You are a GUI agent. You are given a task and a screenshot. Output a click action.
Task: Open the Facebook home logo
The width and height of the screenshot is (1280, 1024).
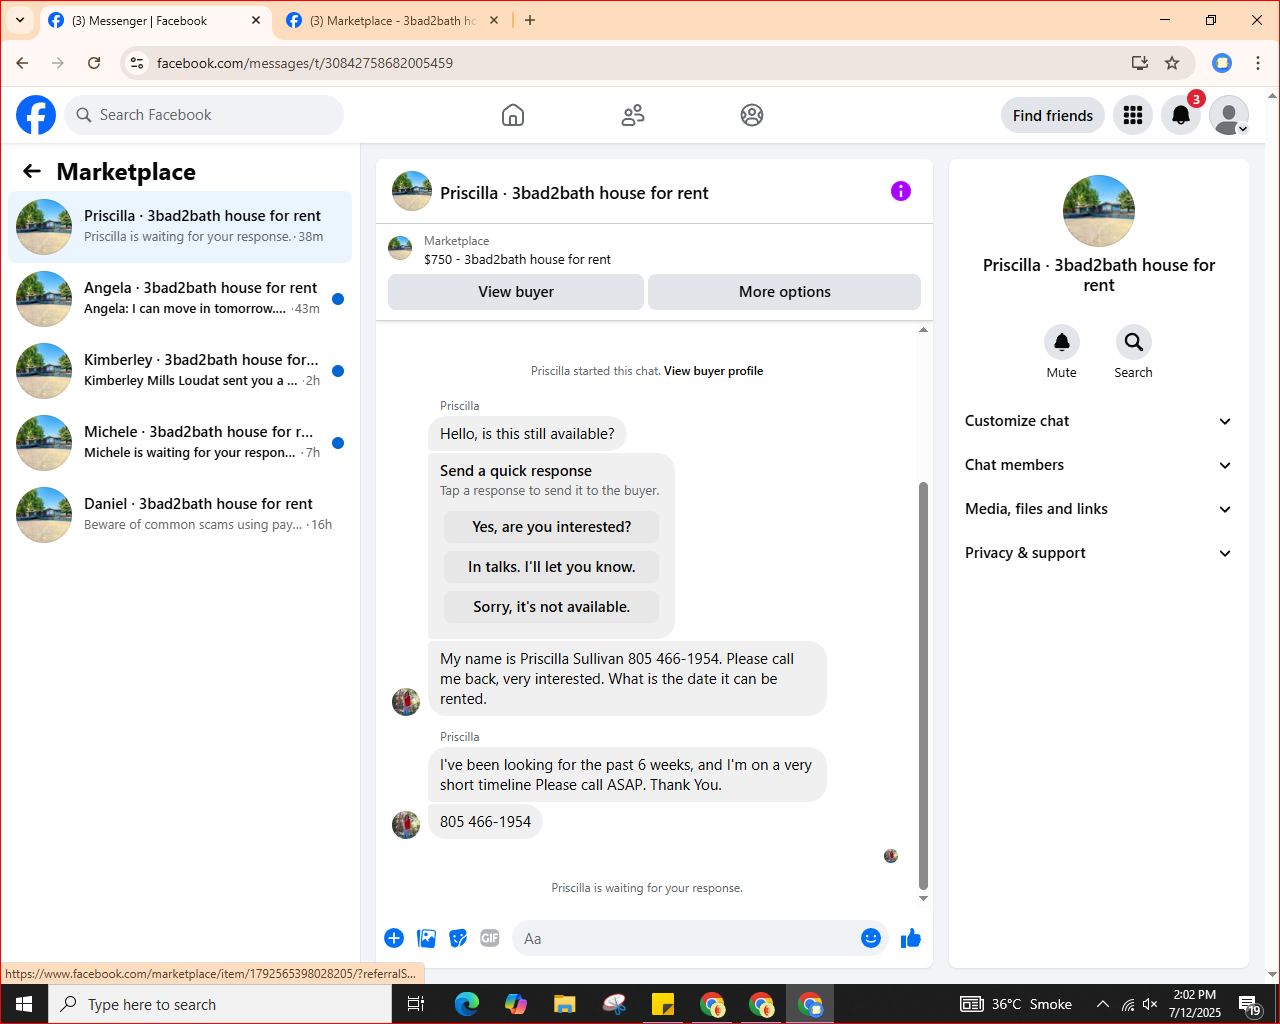(36, 115)
